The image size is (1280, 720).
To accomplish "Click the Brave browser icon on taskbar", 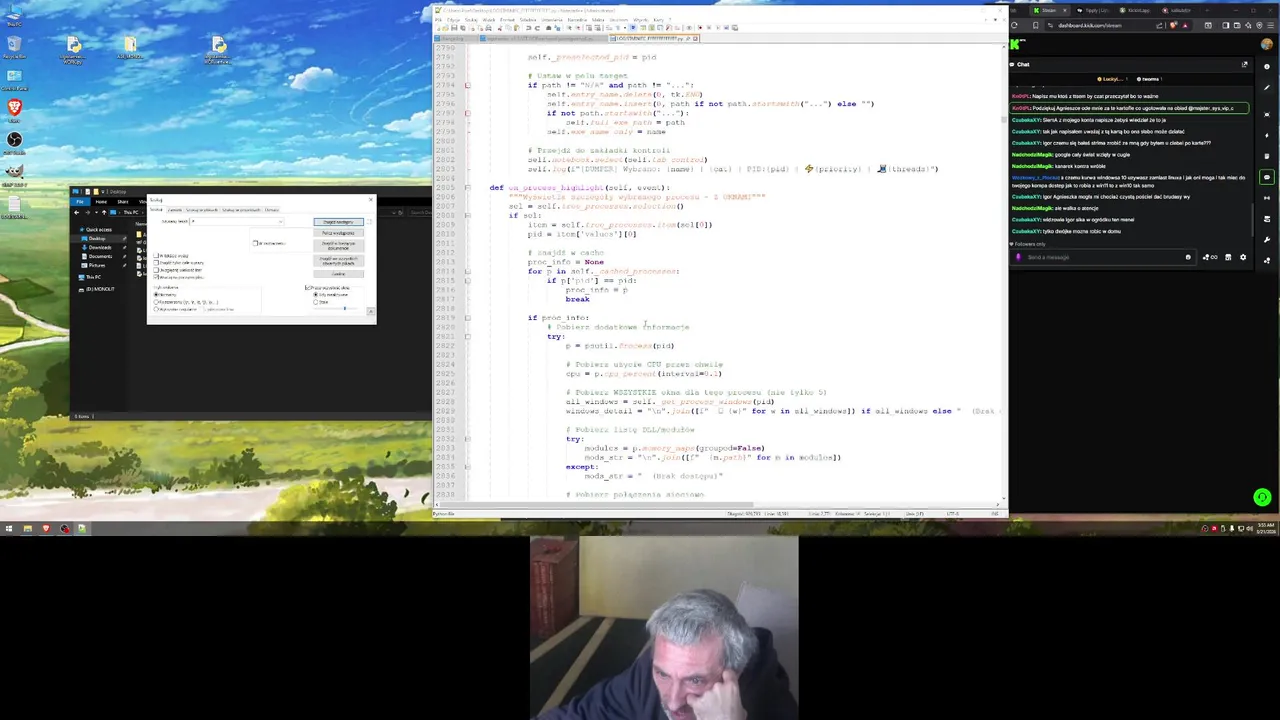I will (45, 528).
